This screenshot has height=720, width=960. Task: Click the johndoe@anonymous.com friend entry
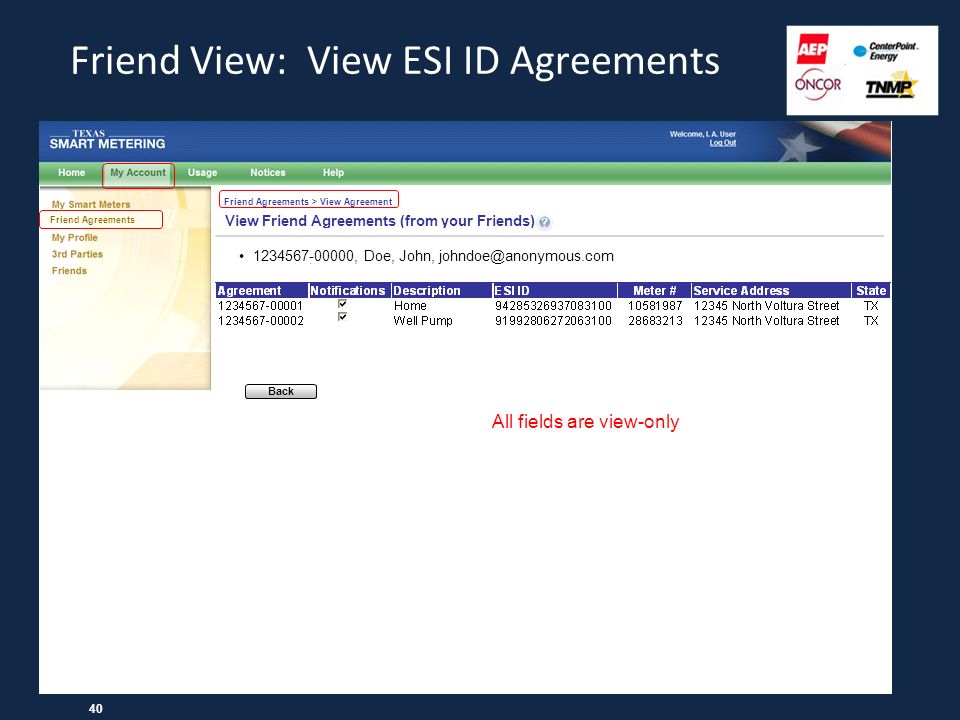[x=433, y=256]
